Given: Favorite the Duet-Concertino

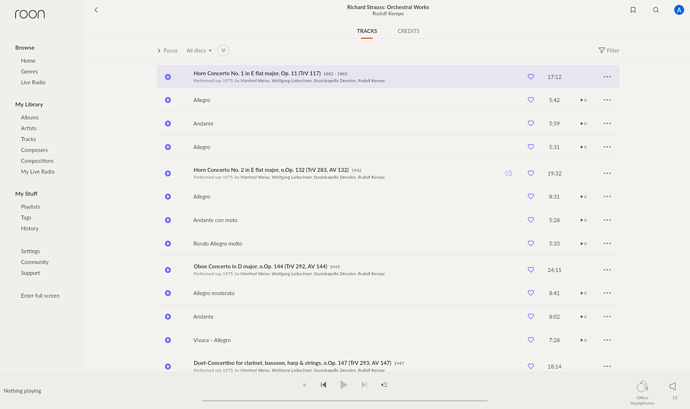Looking at the screenshot, I should click(x=531, y=366).
